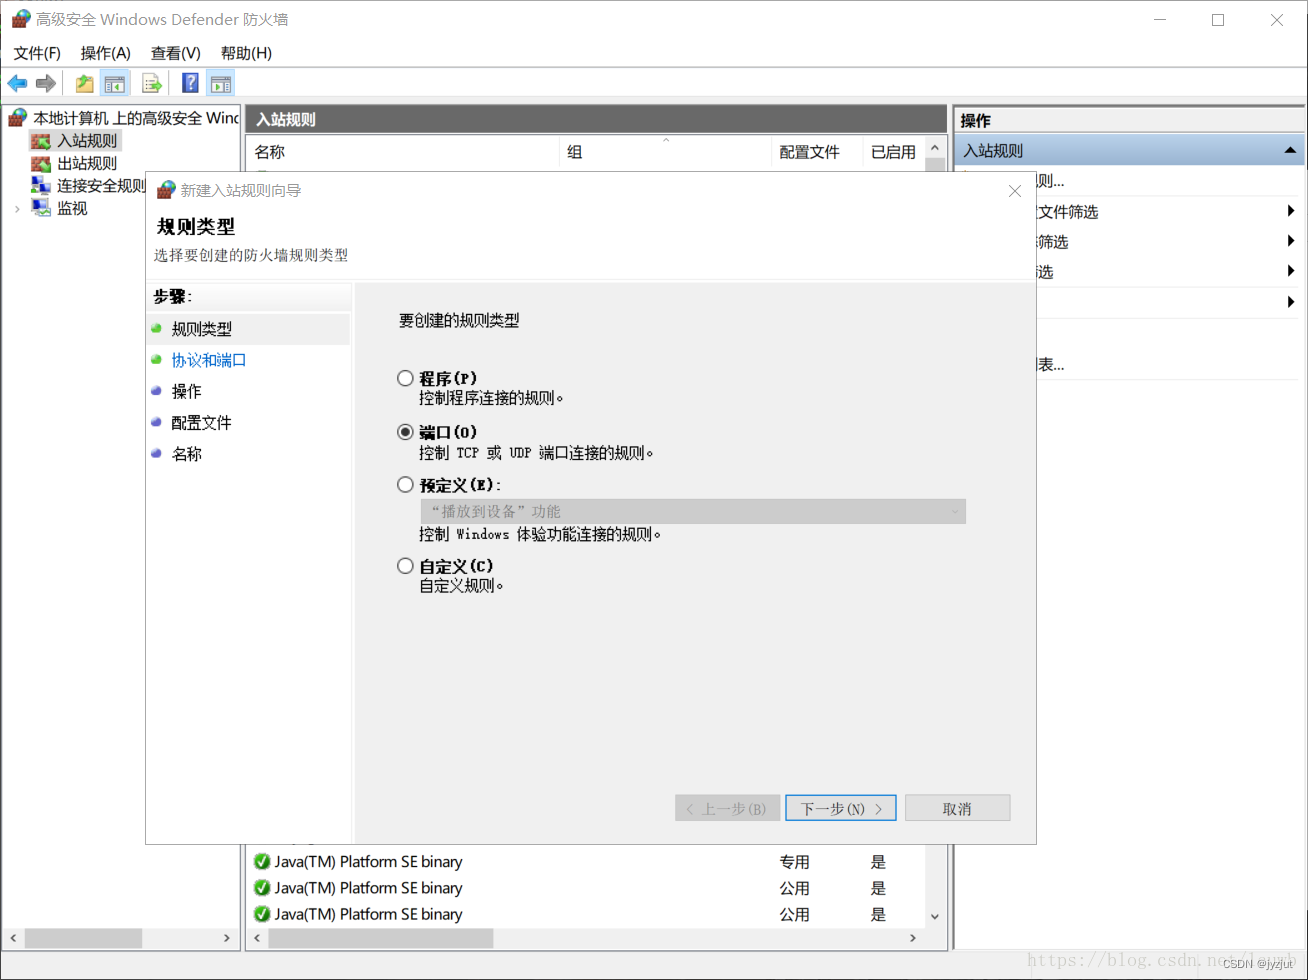Click the 操作 step in the wizard steps

coord(186,391)
